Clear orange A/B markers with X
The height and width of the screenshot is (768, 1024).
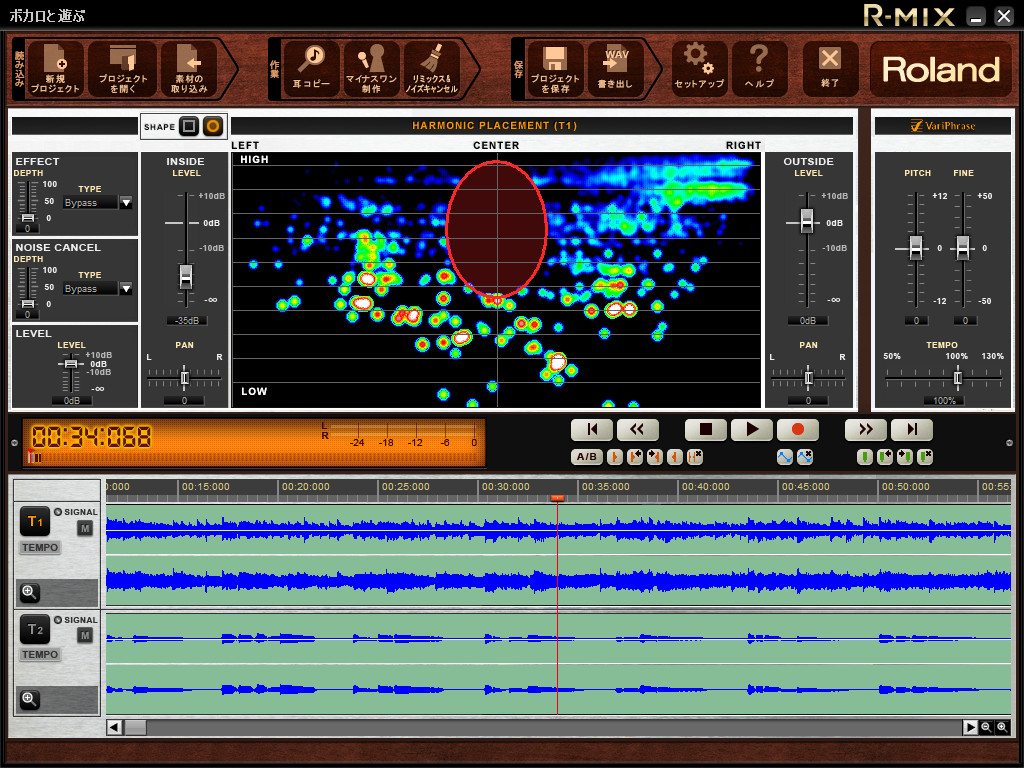coord(696,456)
